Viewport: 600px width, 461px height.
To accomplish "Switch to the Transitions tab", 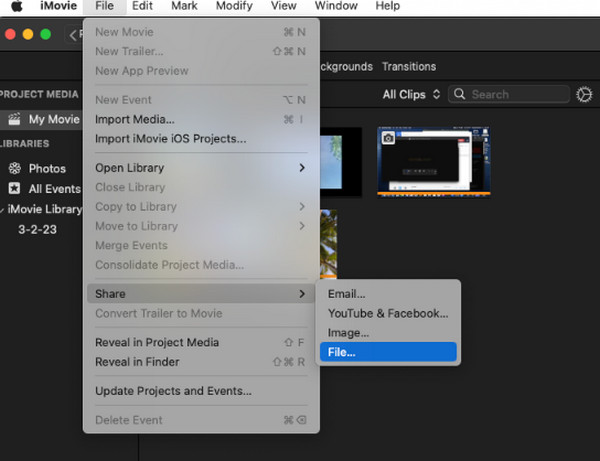I will point(409,67).
